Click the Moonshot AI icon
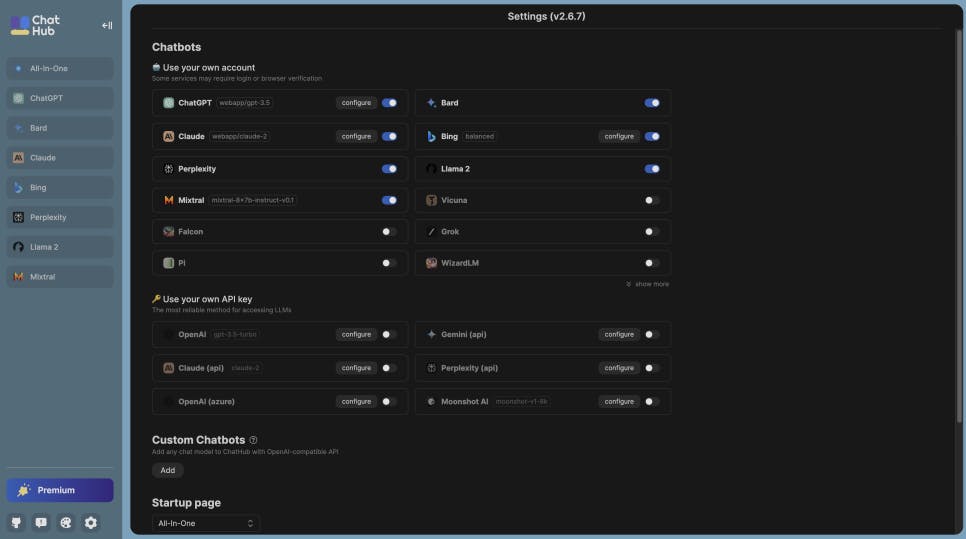Viewport: 966px width, 539px height. pyautogui.click(x=431, y=402)
